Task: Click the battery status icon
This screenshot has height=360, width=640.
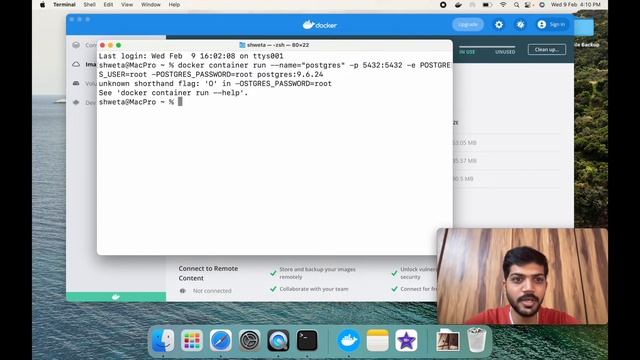Action: (487, 5)
